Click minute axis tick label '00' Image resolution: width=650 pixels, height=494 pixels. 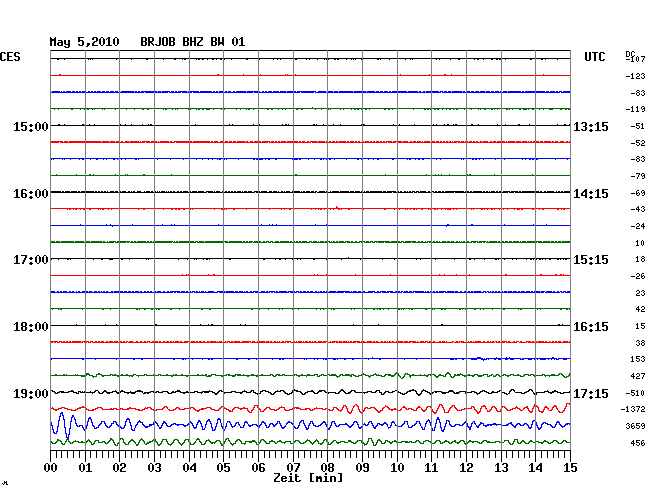point(50,467)
